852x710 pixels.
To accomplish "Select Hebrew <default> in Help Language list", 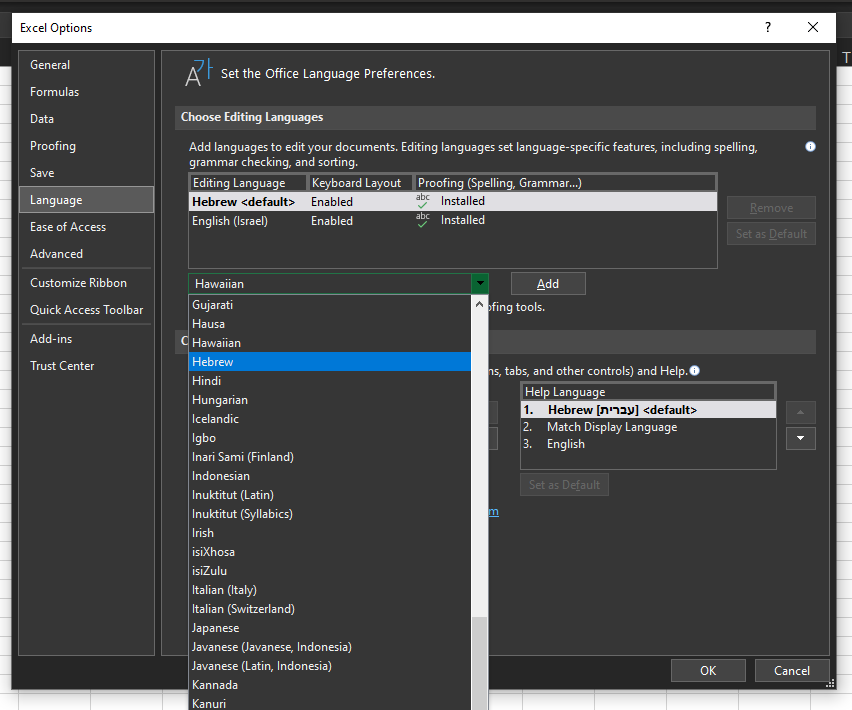I will (648, 410).
